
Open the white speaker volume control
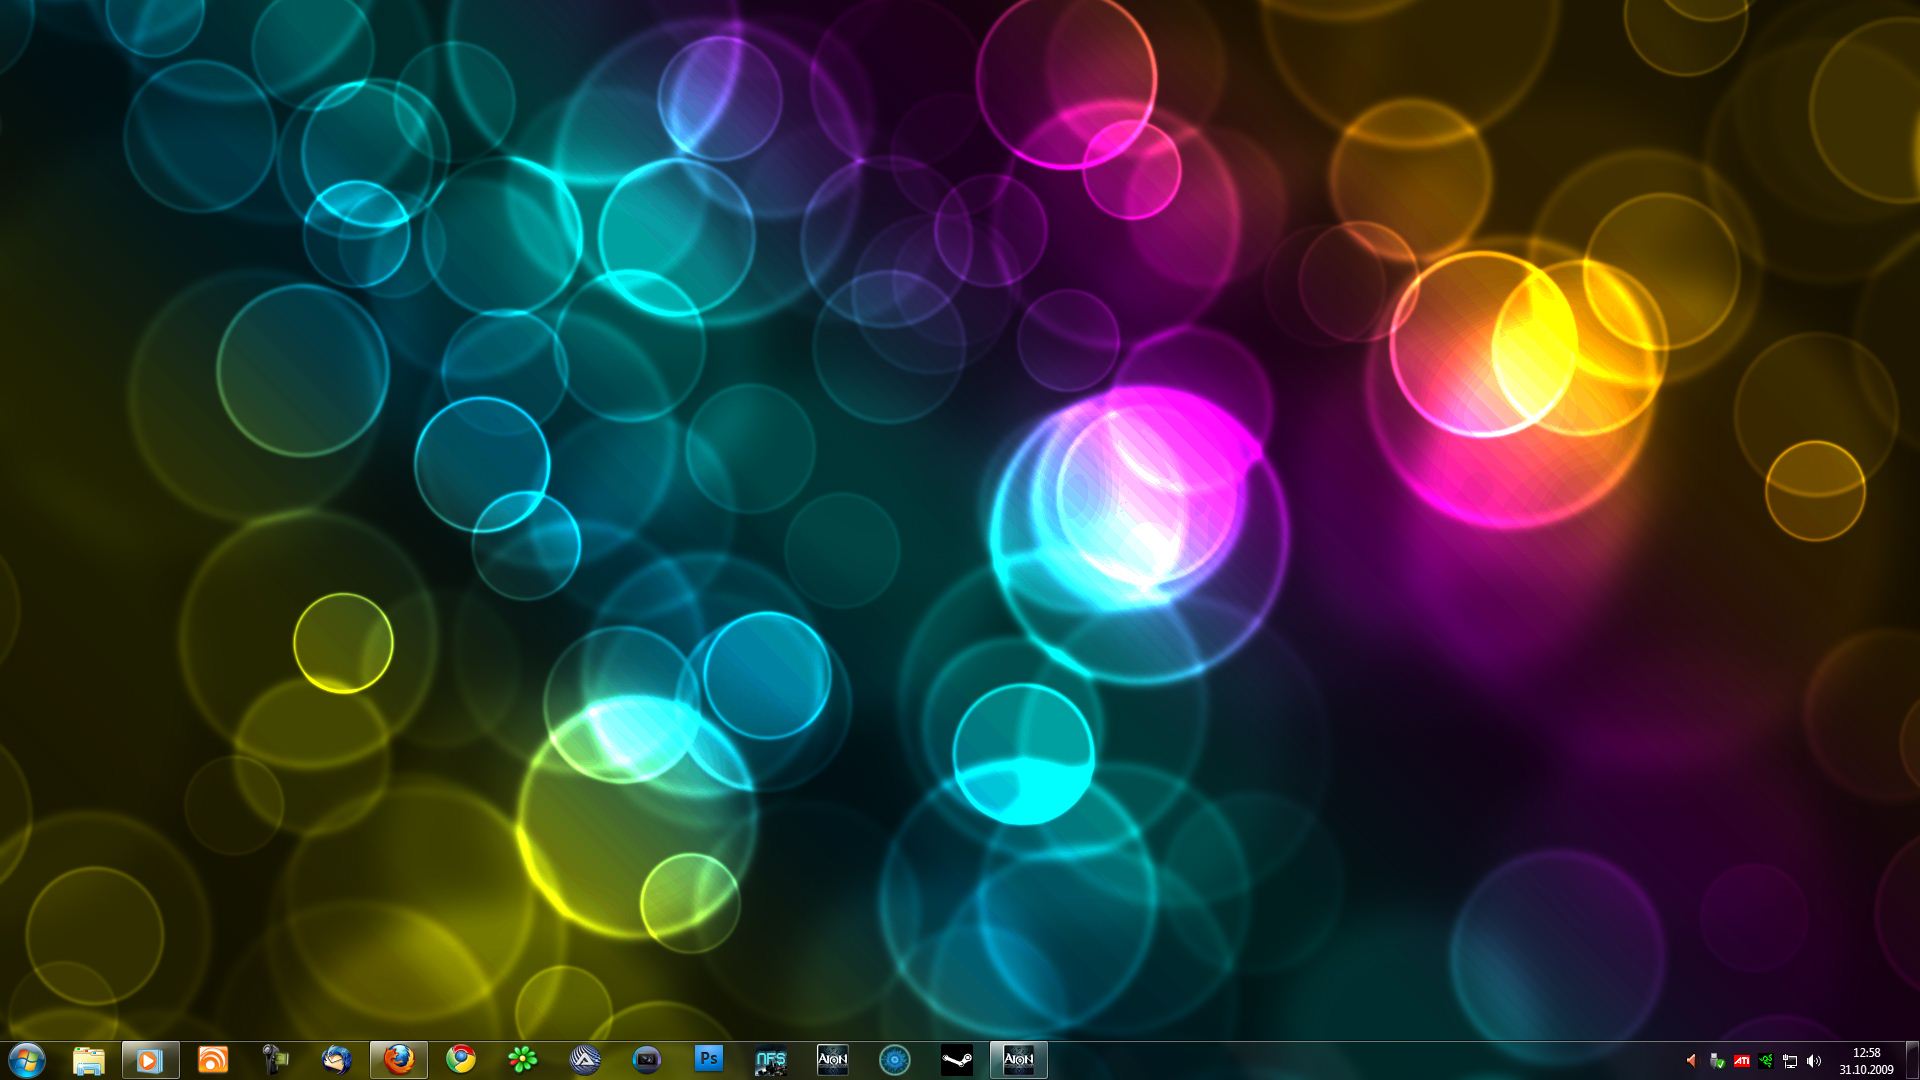[1814, 1061]
